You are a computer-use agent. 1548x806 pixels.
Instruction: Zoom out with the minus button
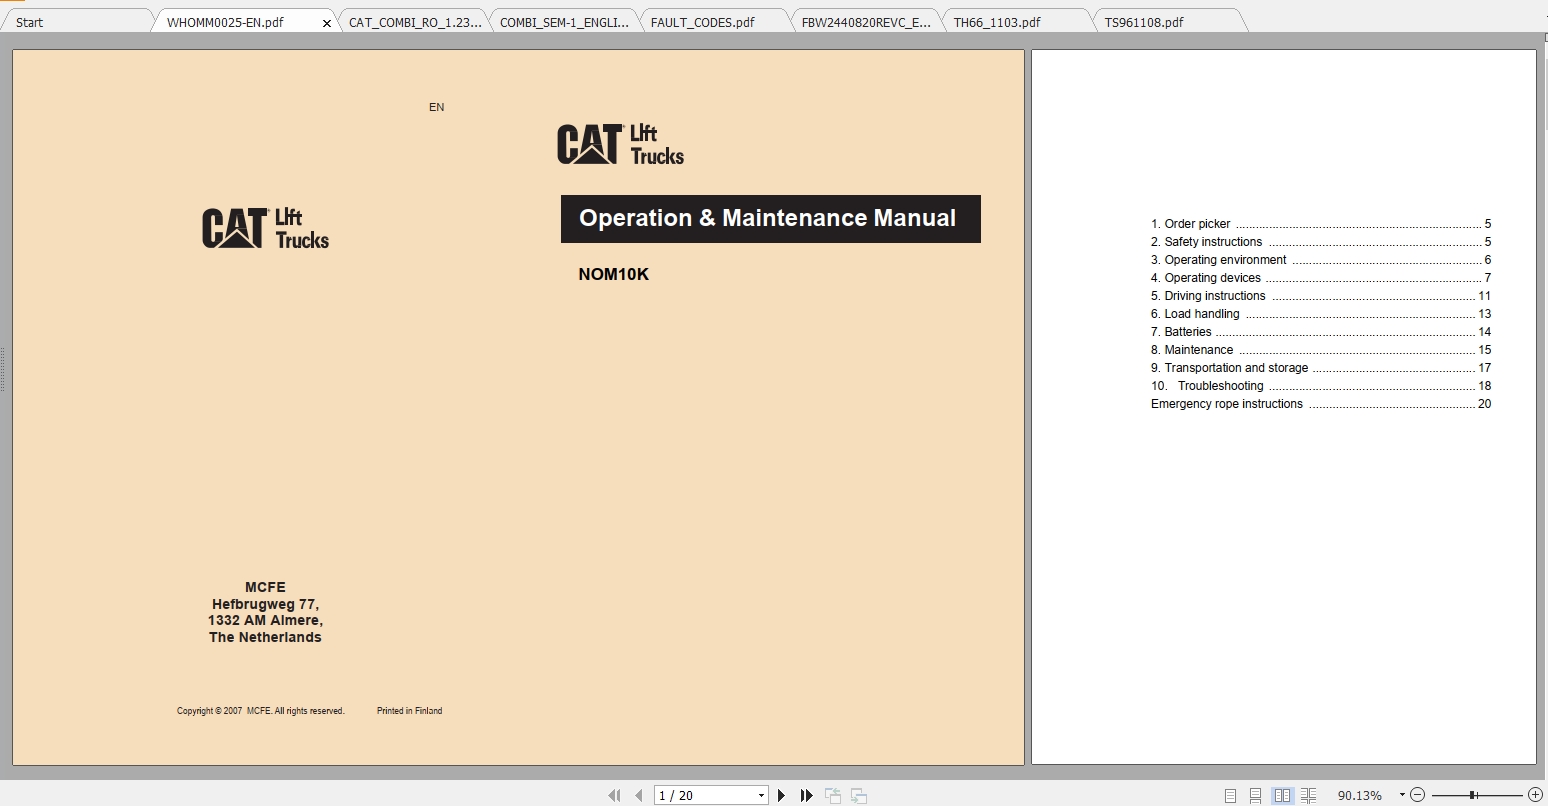pos(1417,795)
